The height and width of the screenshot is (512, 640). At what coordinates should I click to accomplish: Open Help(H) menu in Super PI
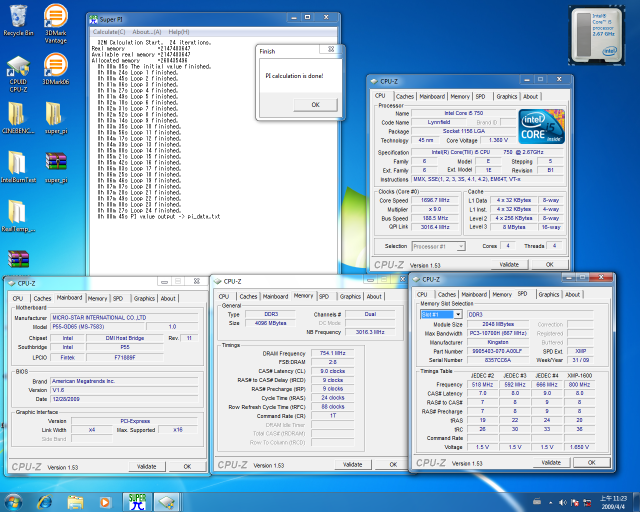[x=179, y=32]
